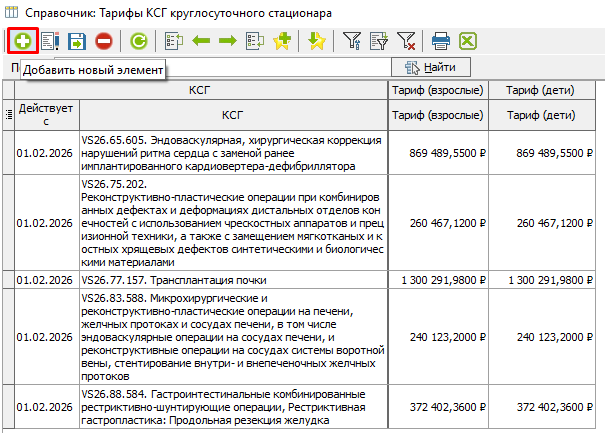The width and height of the screenshot is (605, 433).
Task: Click the lower 'Тариф (дети)' column header
Action: click(541, 115)
